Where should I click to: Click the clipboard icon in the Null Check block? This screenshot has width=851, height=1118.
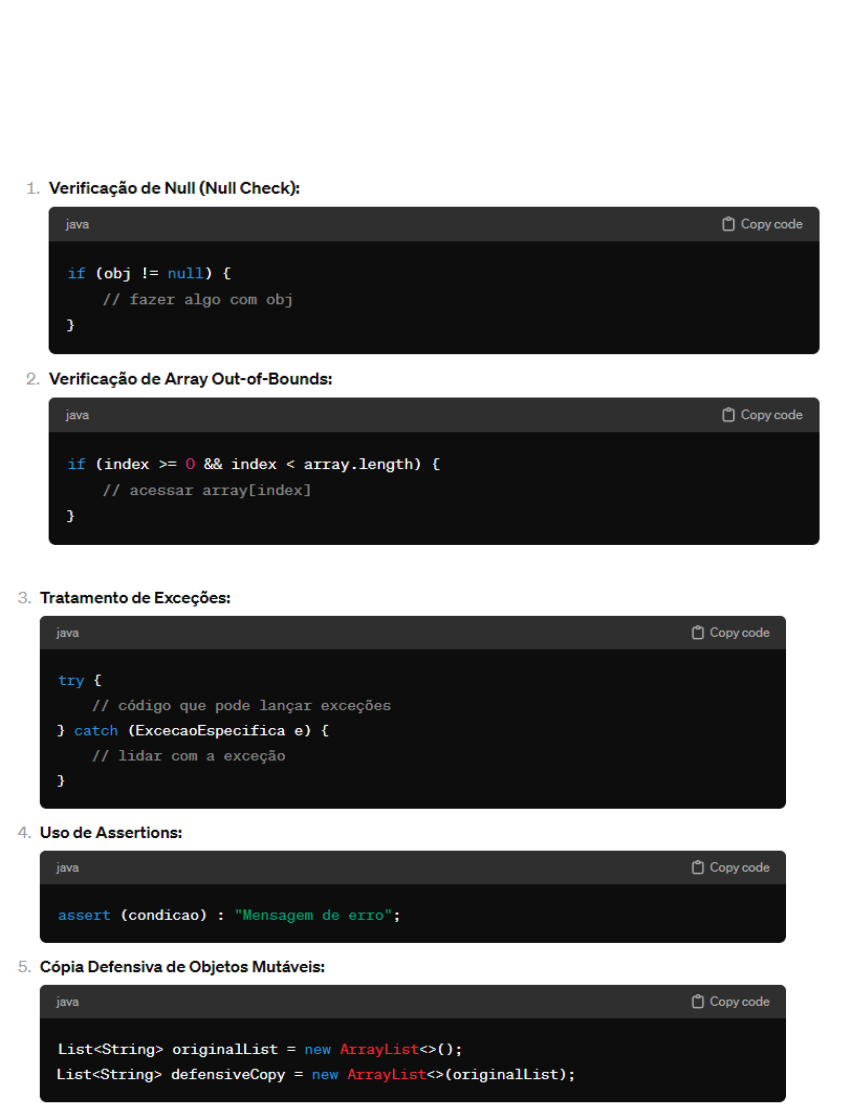coord(729,224)
